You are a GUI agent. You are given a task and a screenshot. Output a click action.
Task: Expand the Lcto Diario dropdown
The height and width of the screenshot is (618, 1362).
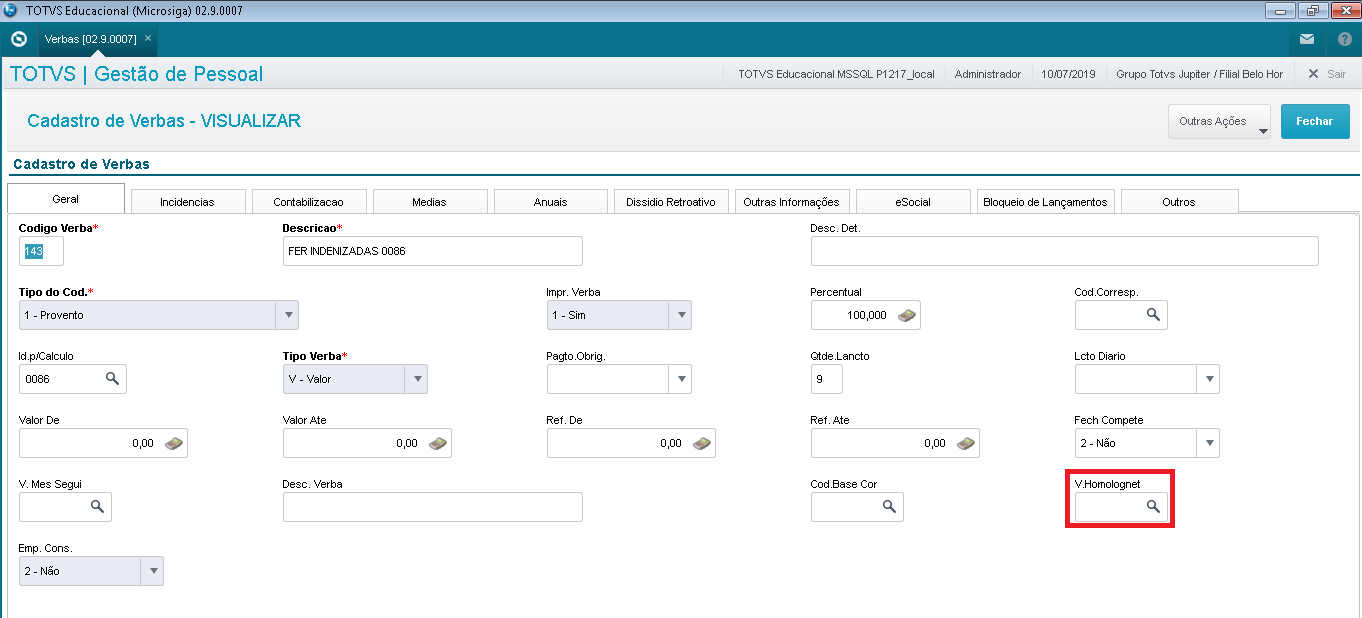tap(1208, 379)
